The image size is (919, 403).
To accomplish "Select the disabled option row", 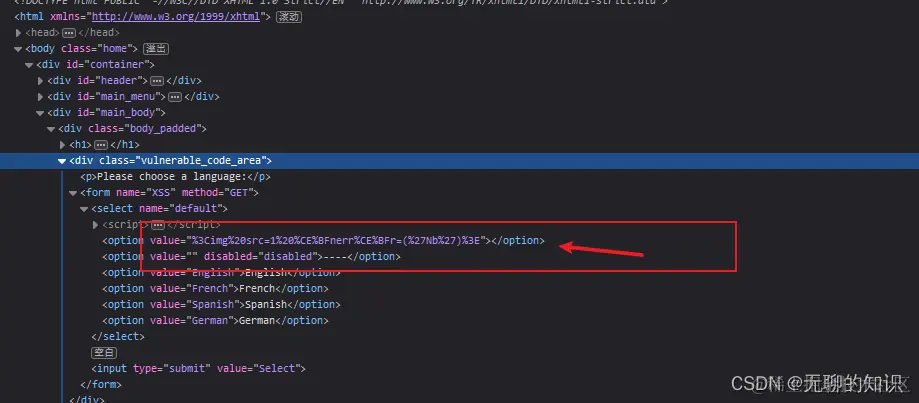I will (x=251, y=256).
